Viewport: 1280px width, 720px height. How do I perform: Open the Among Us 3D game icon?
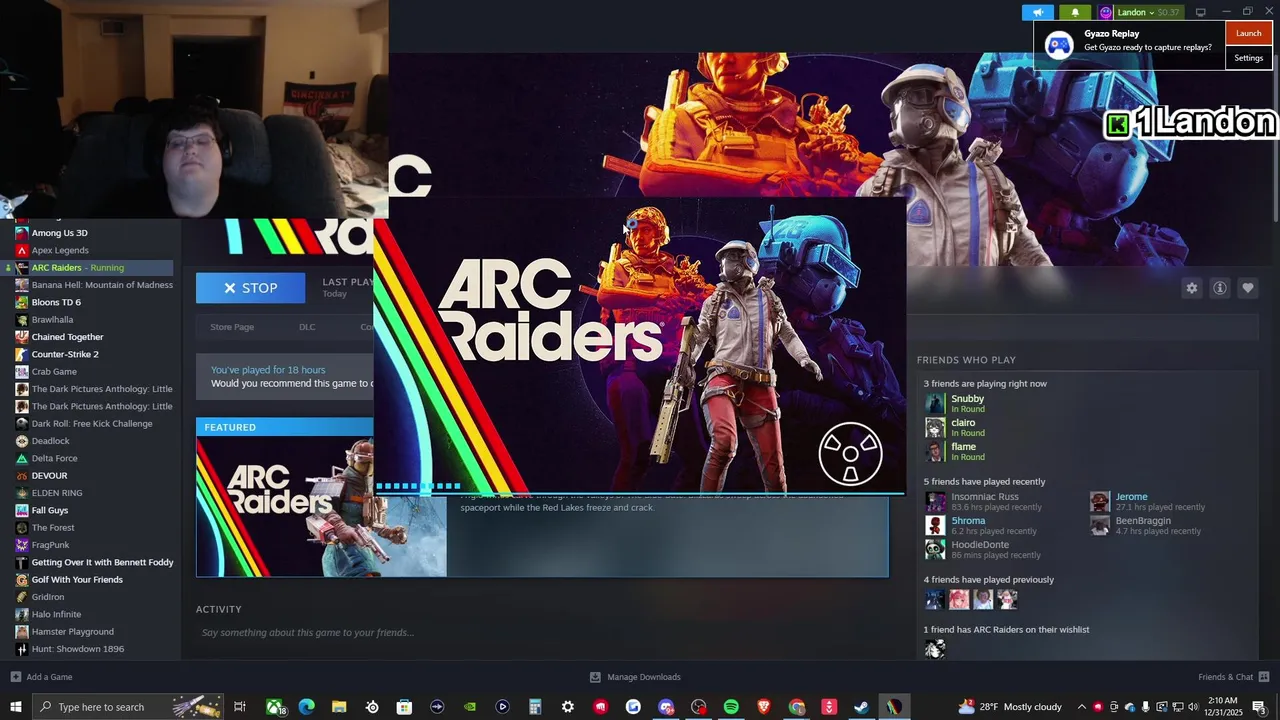pos(22,233)
